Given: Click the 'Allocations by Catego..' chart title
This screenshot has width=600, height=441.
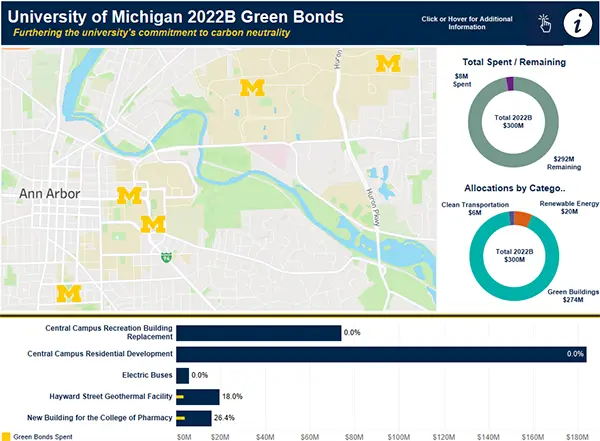Looking at the screenshot, I should coord(515,188).
